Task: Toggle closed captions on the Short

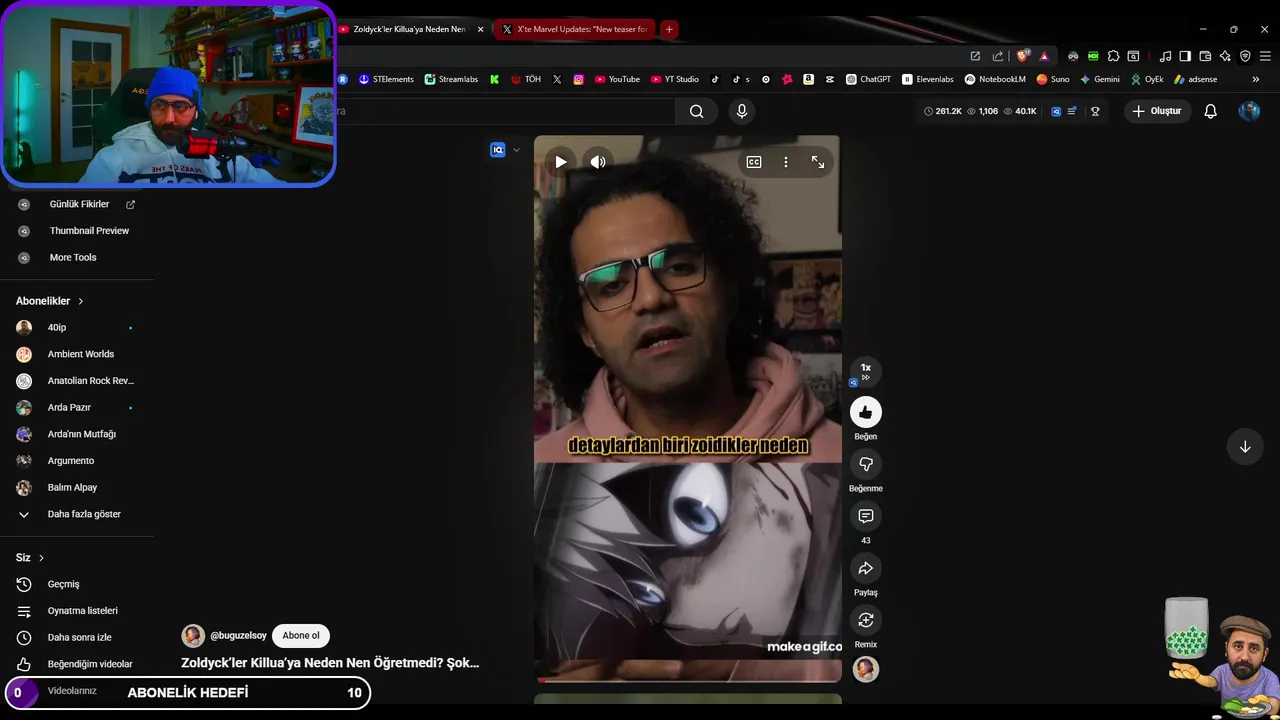Action: coord(754,162)
